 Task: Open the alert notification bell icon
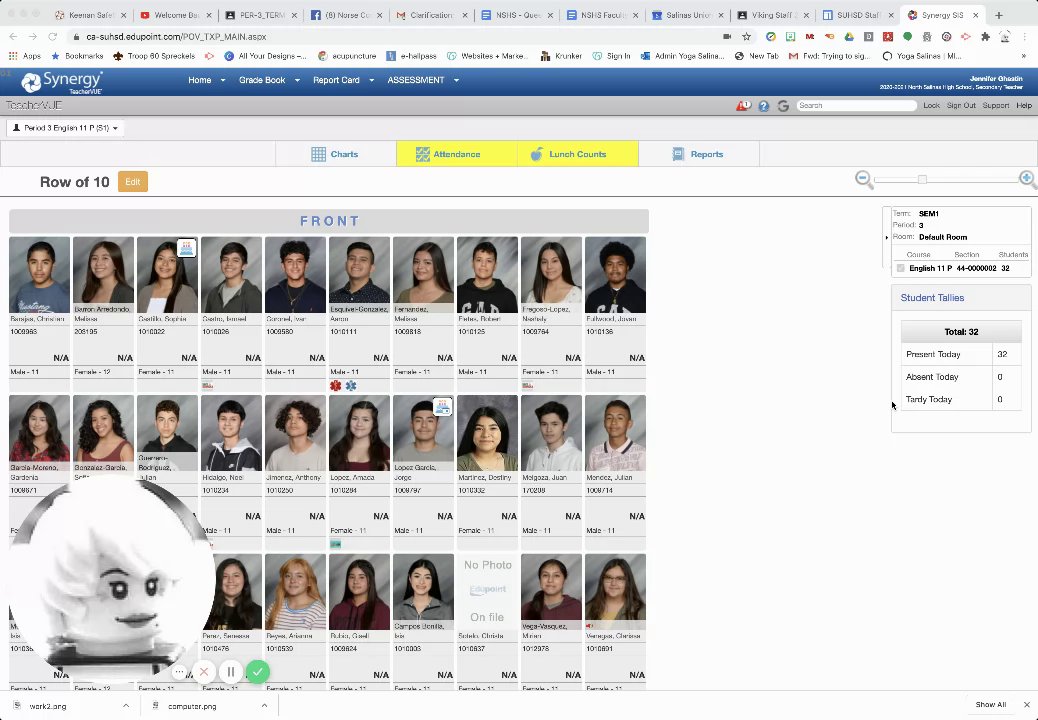pyautogui.click(x=743, y=106)
